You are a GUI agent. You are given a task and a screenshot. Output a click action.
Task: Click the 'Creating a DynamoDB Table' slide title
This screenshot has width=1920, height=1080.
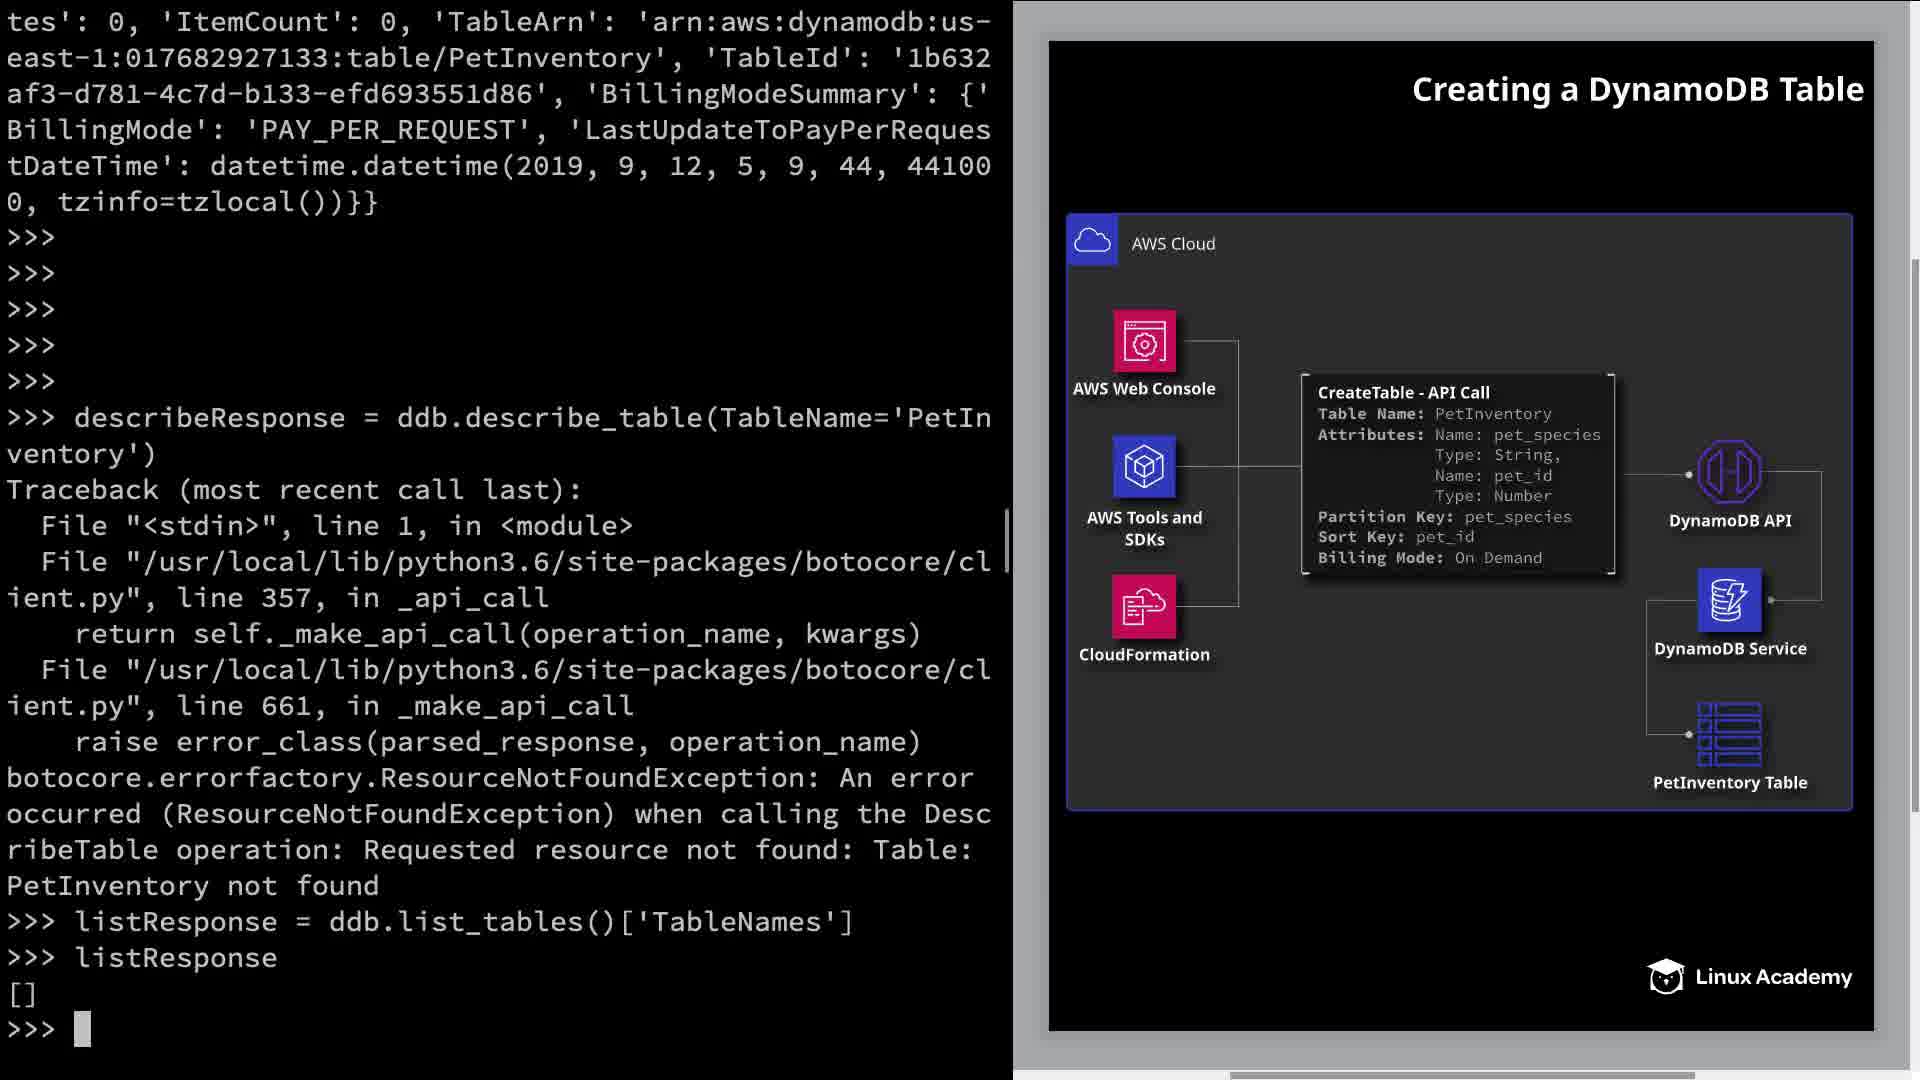click(1637, 90)
